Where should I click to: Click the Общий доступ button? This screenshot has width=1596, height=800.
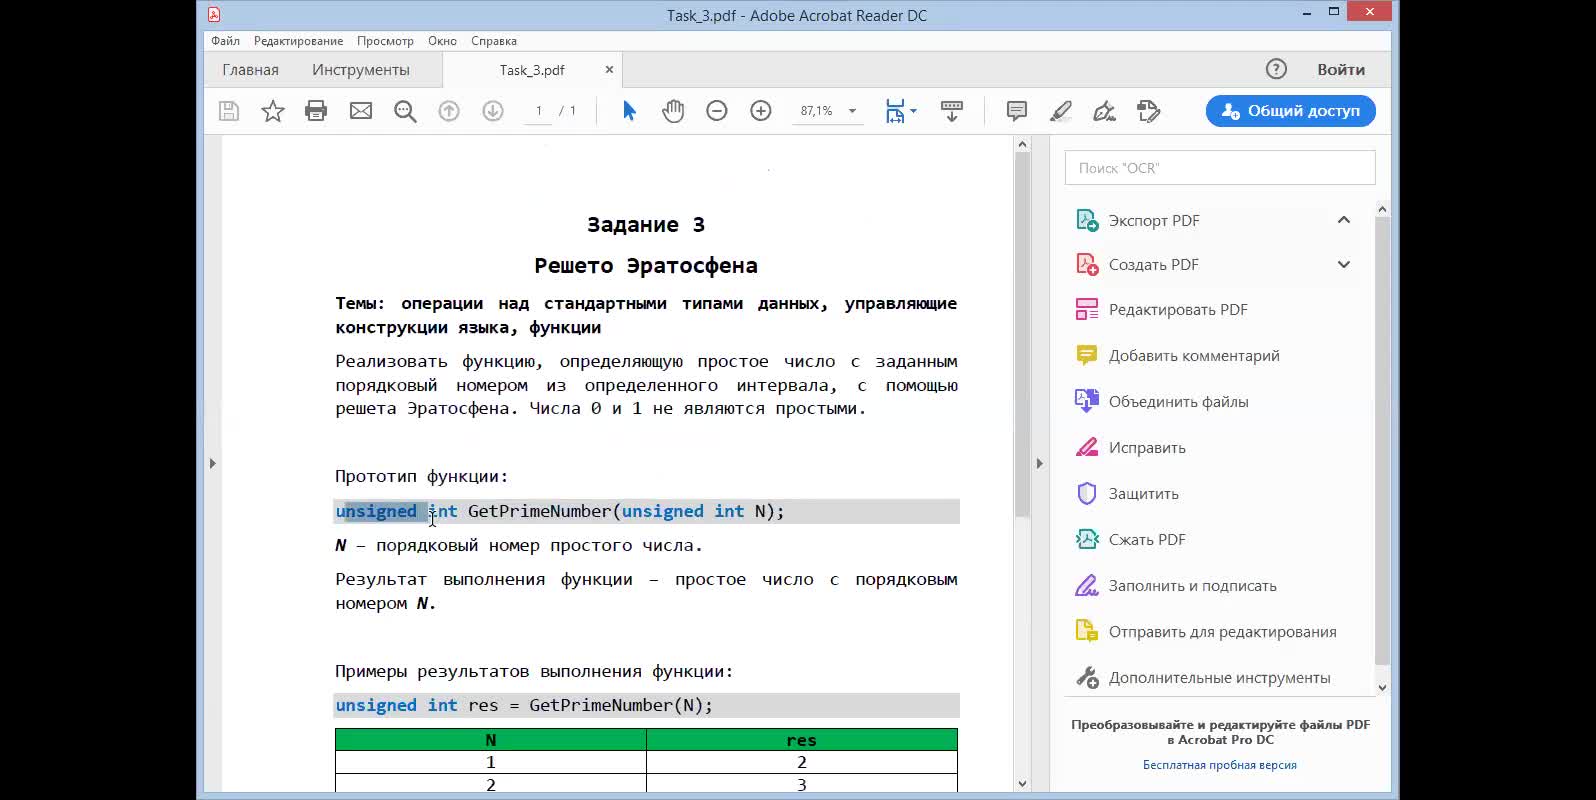(x=1290, y=111)
